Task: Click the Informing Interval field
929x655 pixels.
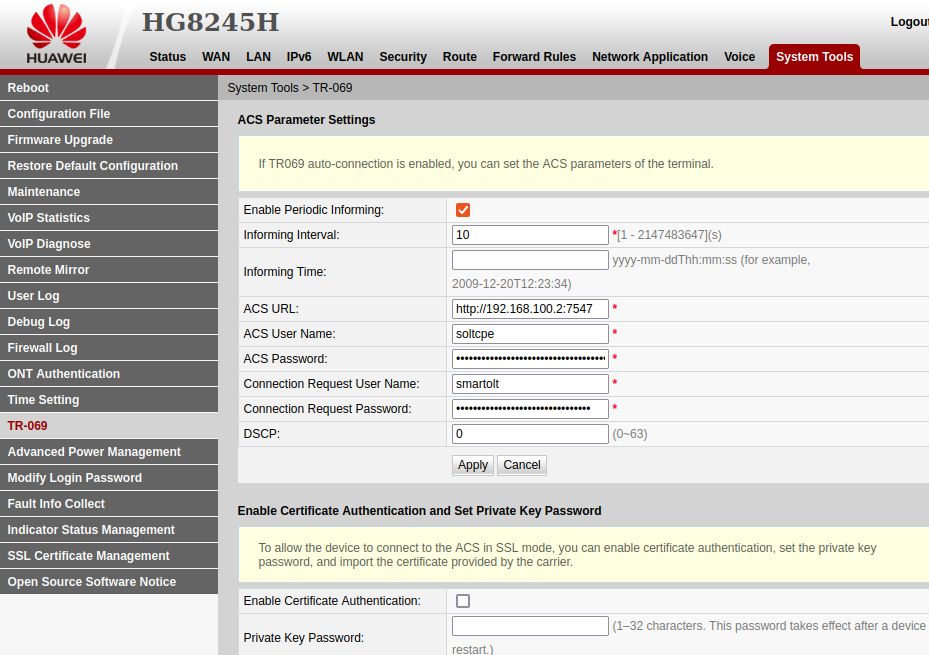Action: [530, 235]
